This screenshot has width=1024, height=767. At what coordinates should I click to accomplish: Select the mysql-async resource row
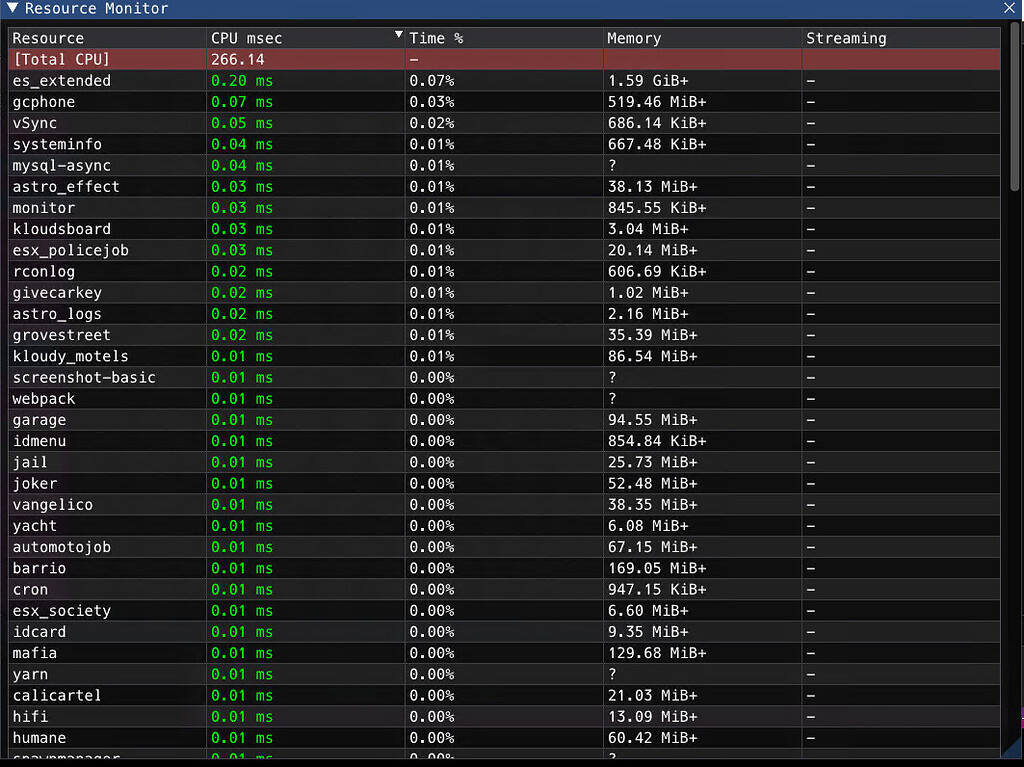click(300, 165)
